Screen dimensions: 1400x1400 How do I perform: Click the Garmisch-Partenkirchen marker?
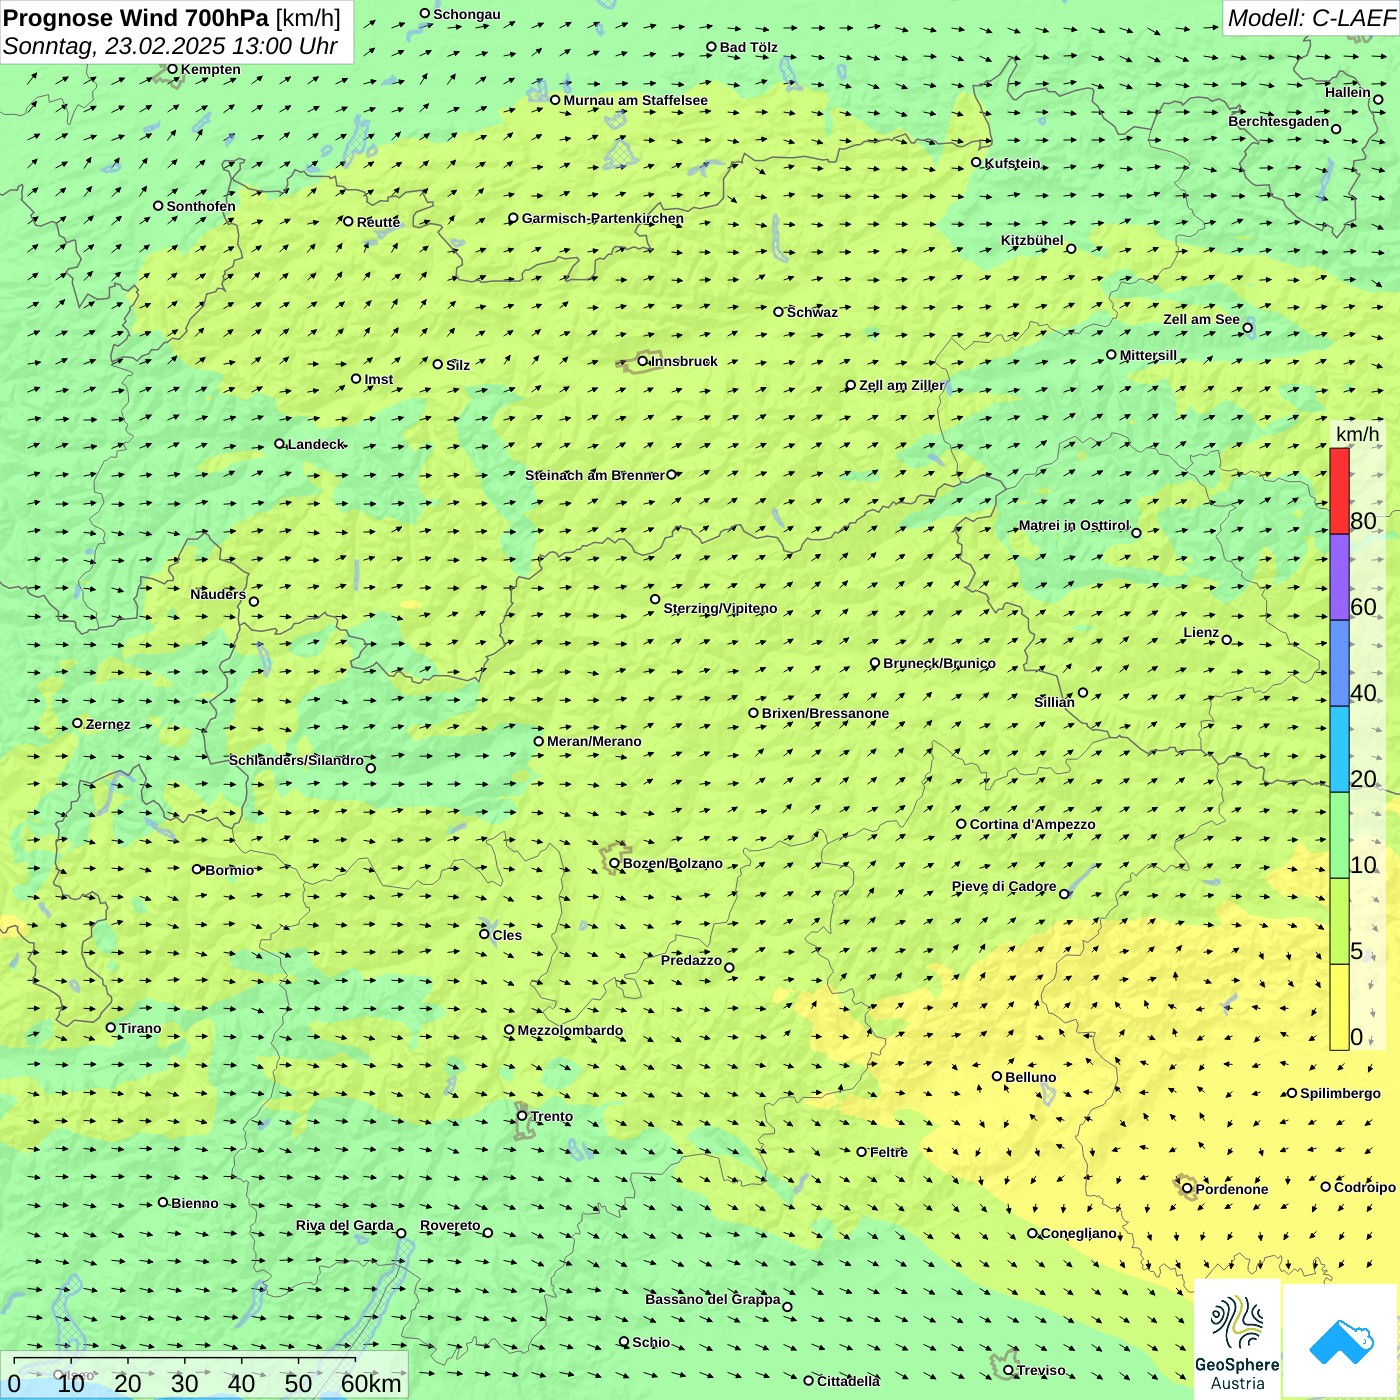(514, 218)
